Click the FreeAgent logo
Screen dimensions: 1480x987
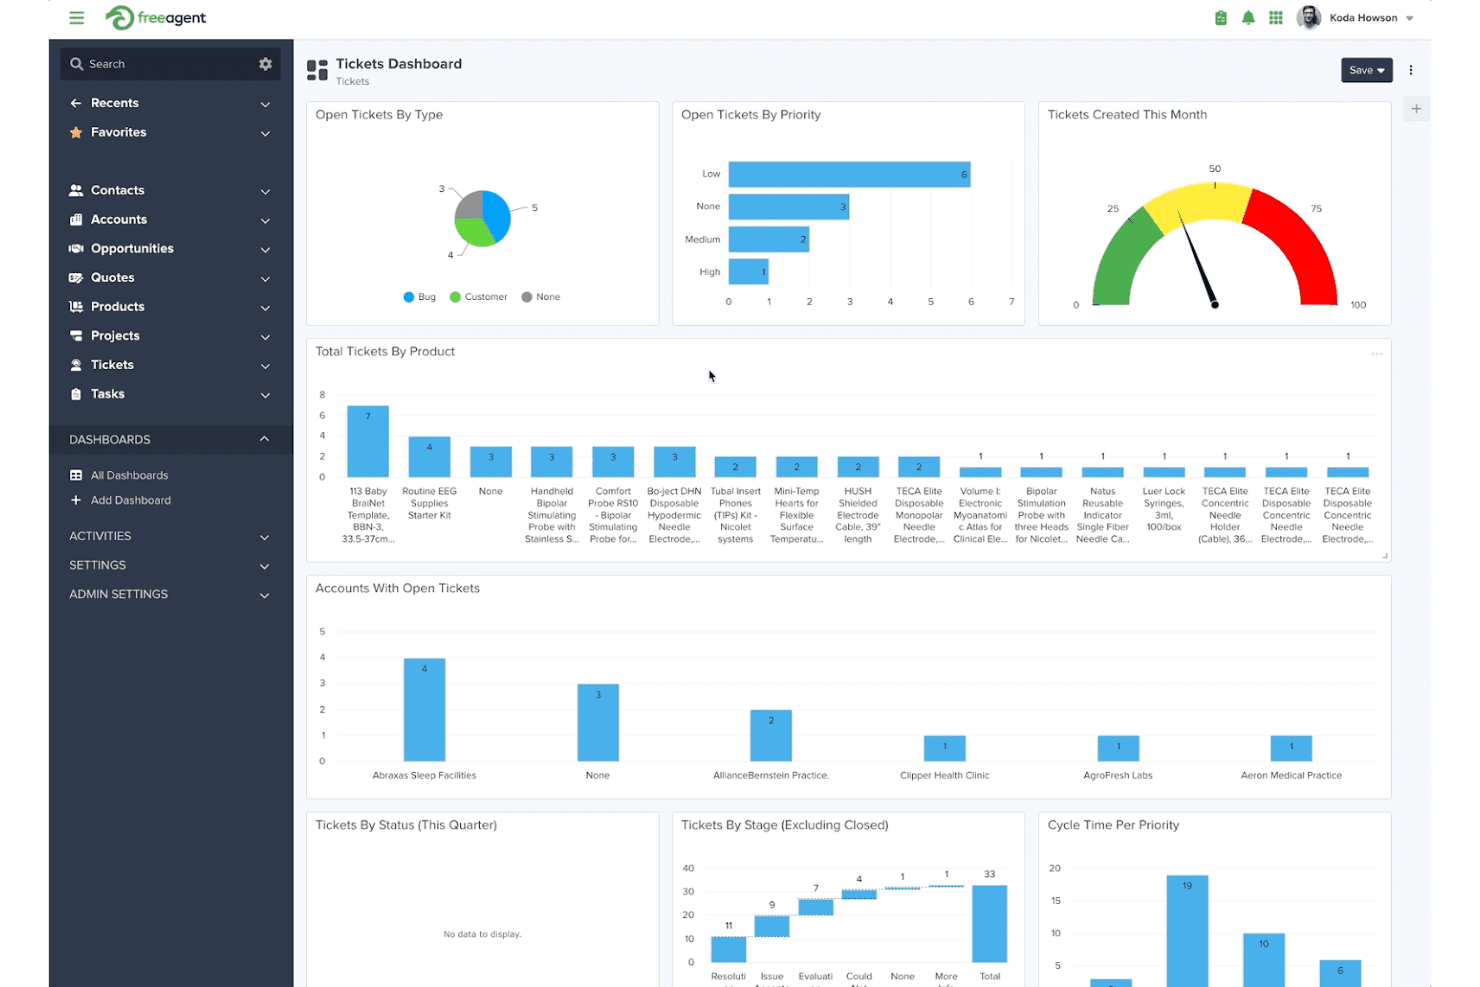tap(155, 18)
